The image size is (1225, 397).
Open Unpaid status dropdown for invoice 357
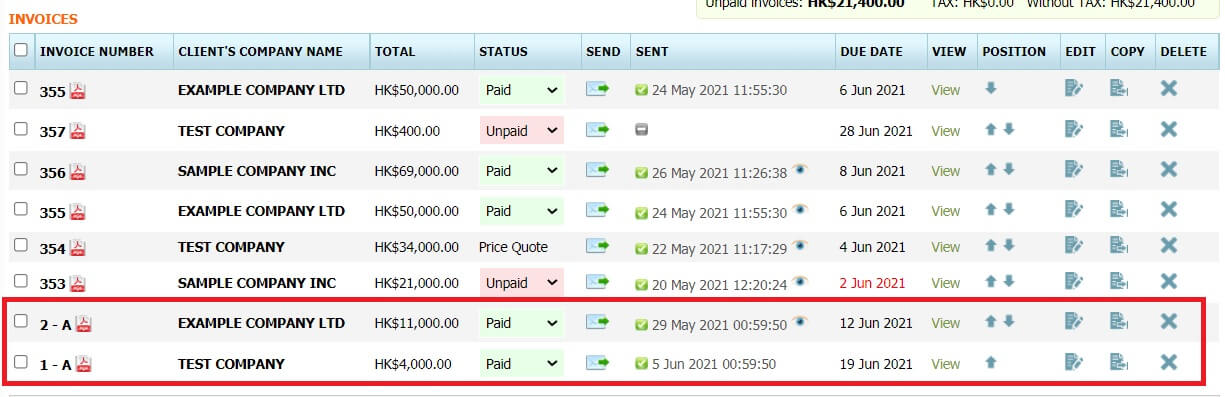pos(522,130)
